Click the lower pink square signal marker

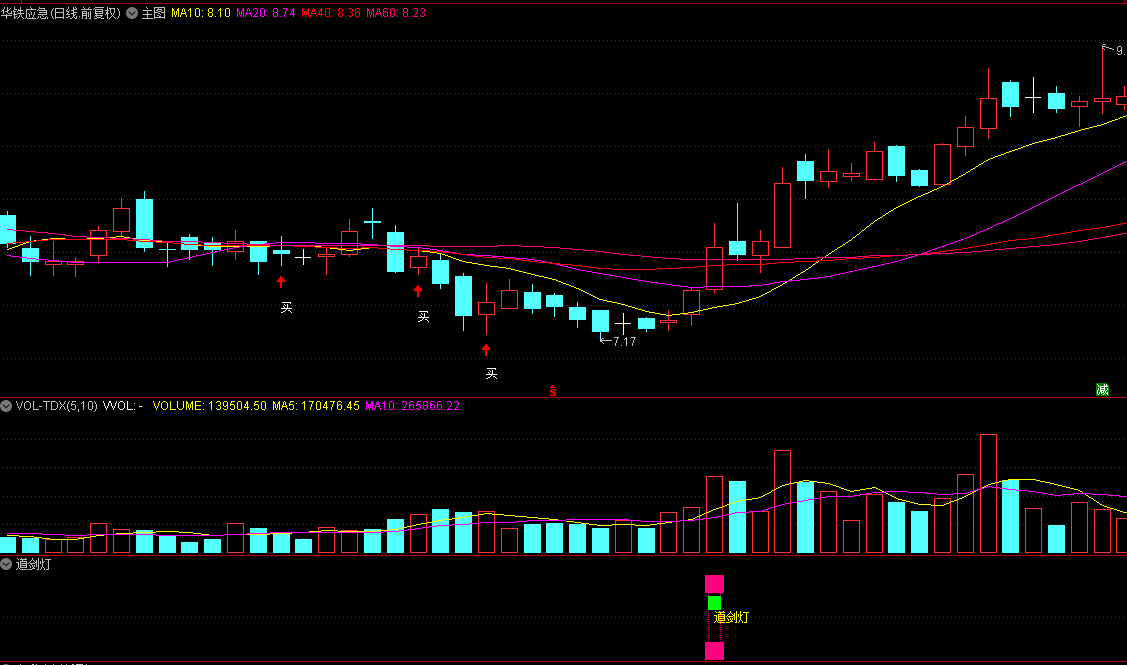click(x=714, y=651)
